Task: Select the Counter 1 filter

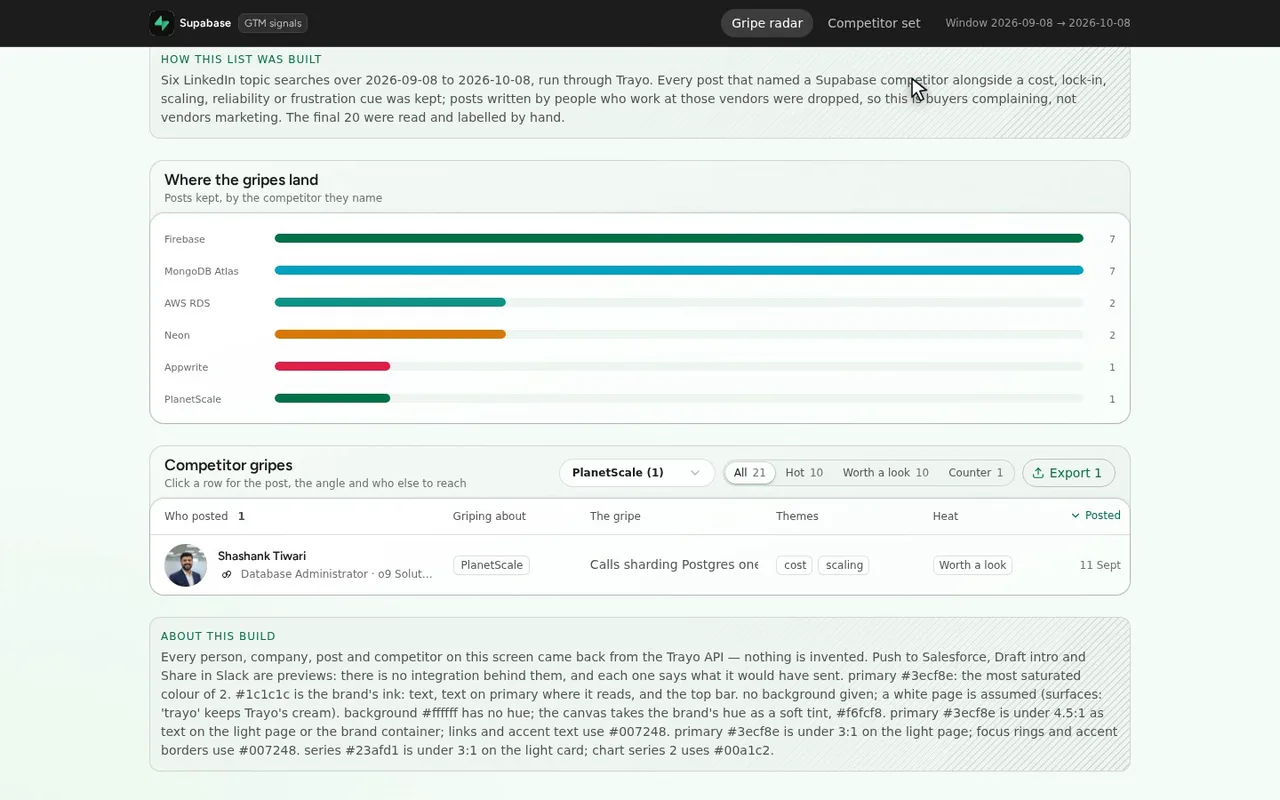Action: [x=975, y=473]
